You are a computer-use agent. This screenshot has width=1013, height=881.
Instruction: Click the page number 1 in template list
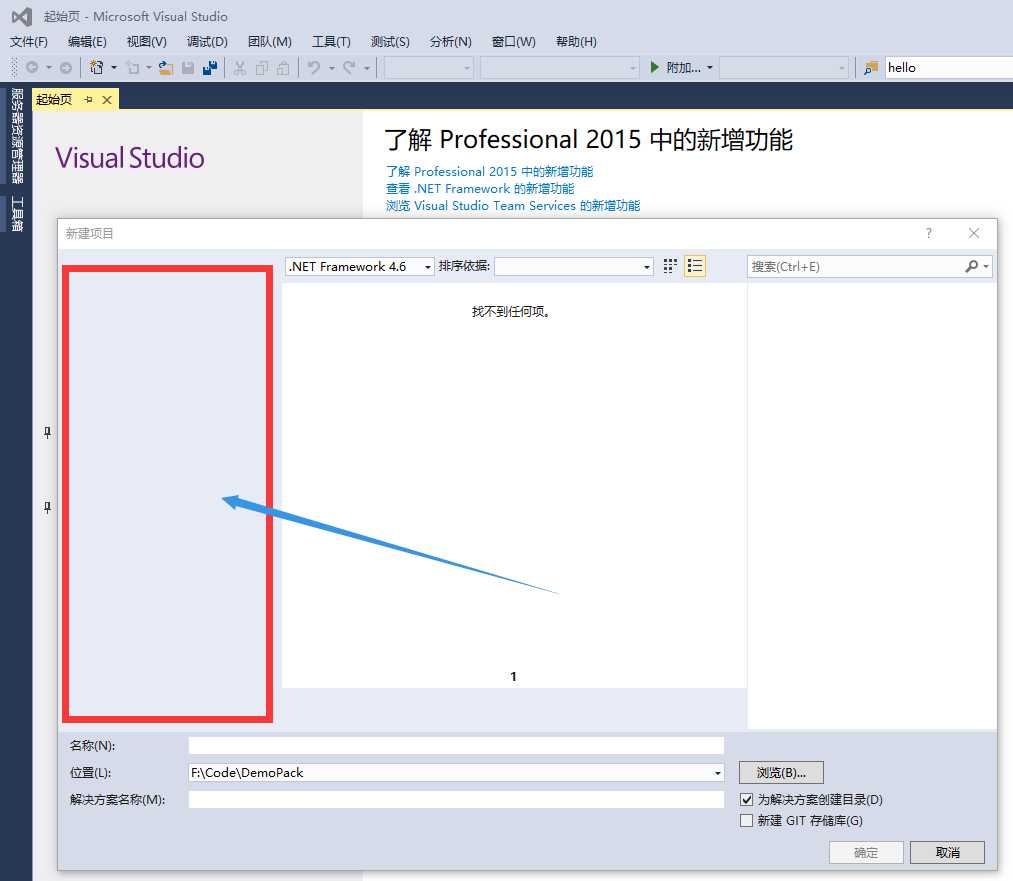point(514,676)
